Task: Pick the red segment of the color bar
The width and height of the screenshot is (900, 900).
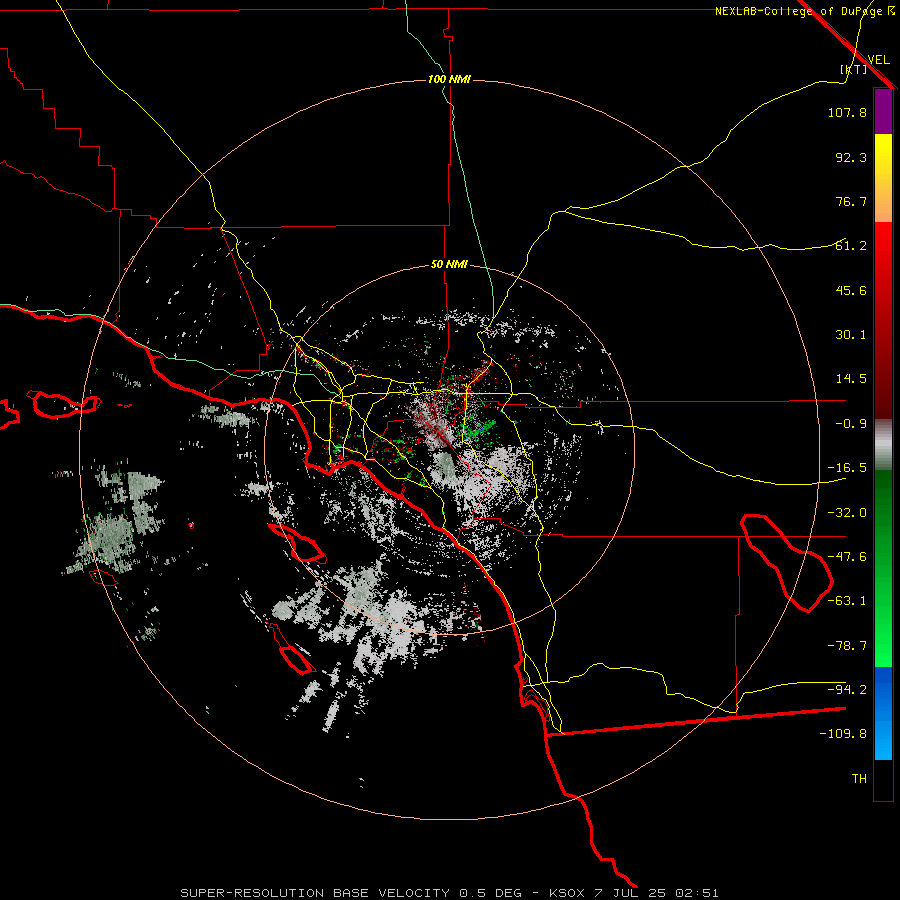Action: click(883, 320)
